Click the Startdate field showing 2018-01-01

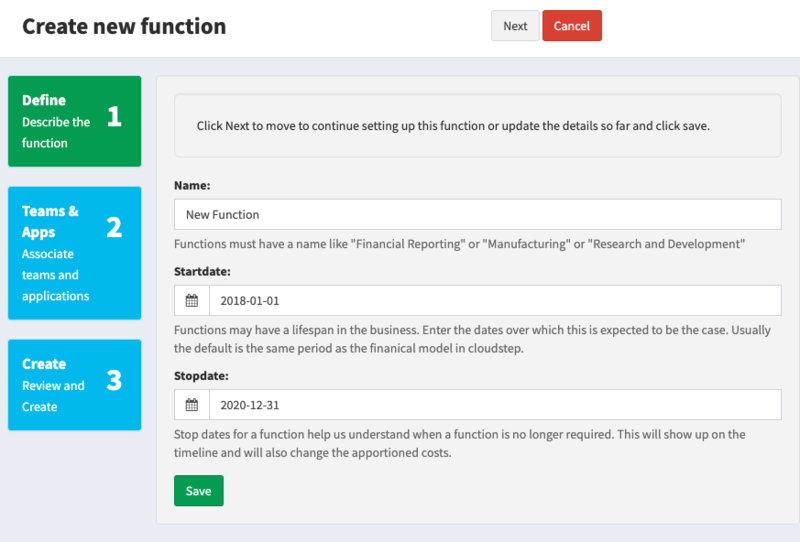(x=495, y=301)
